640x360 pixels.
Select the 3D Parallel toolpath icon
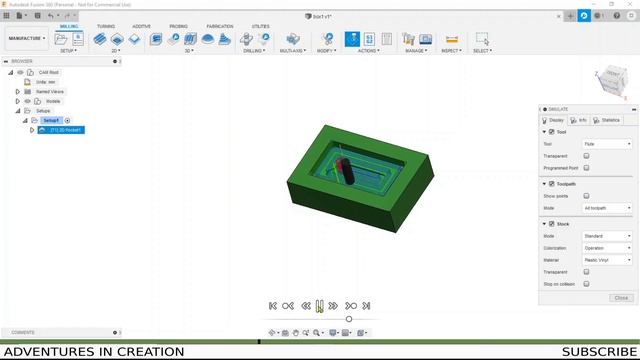pos(190,39)
